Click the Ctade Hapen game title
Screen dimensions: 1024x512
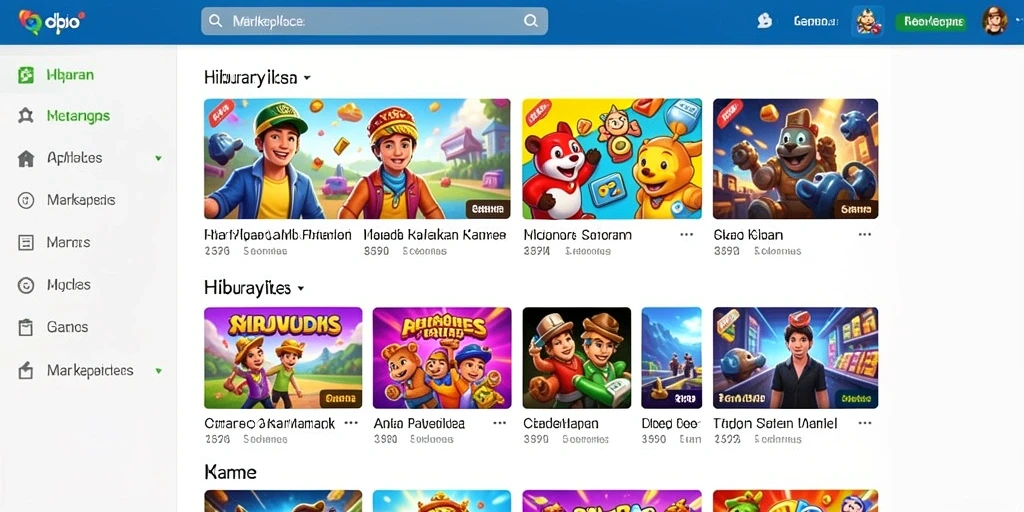pyautogui.click(x=561, y=423)
